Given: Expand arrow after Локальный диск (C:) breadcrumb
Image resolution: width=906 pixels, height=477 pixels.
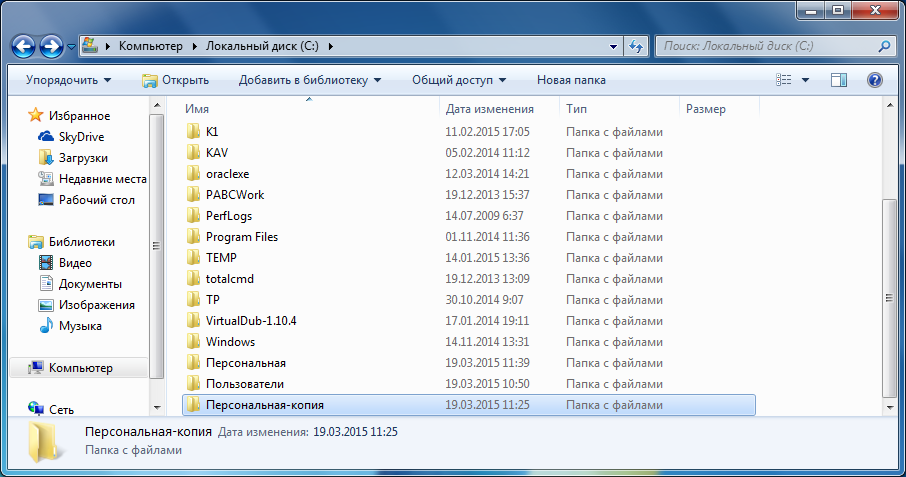Looking at the screenshot, I should (x=331, y=46).
